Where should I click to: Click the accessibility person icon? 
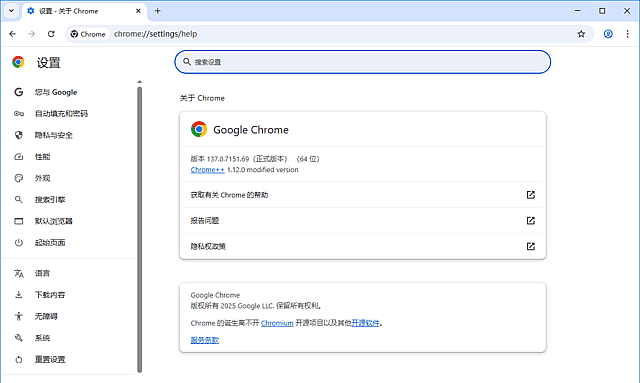(19, 316)
